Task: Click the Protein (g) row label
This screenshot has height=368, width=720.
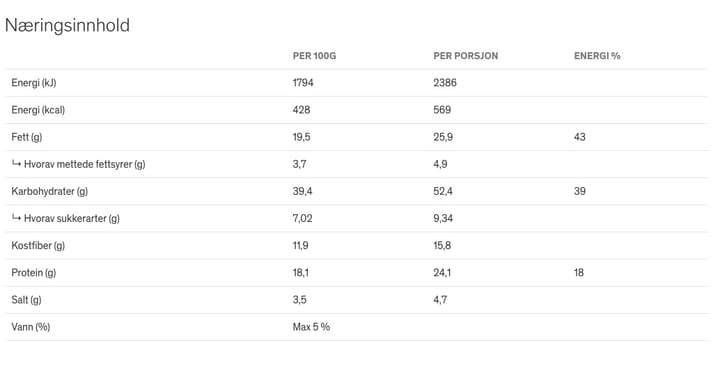Action: tap(34, 273)
